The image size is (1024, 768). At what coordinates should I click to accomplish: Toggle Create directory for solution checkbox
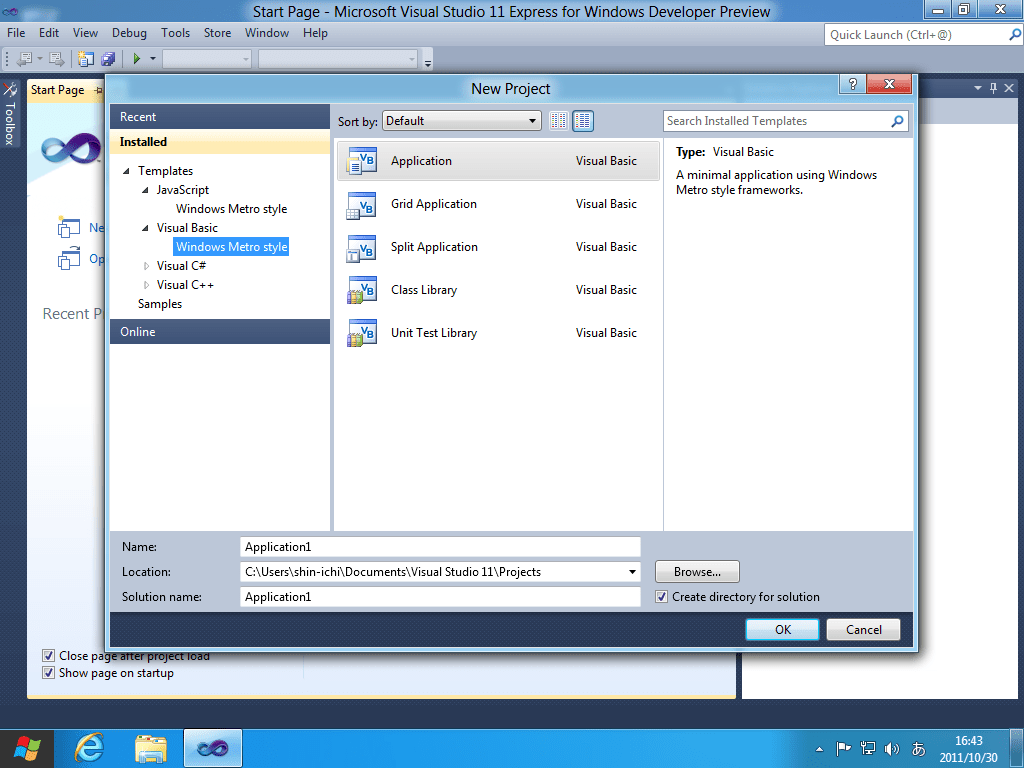(x=662, y=597)
